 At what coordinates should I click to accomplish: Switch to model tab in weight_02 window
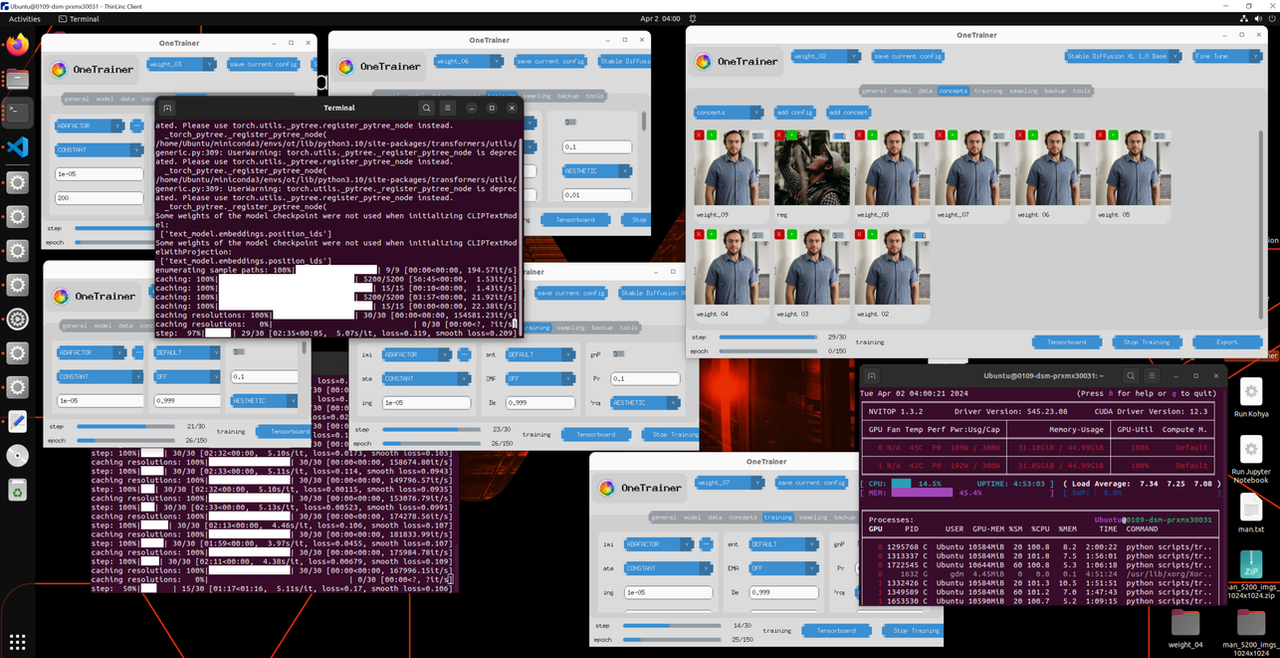[x=901, y=91]
